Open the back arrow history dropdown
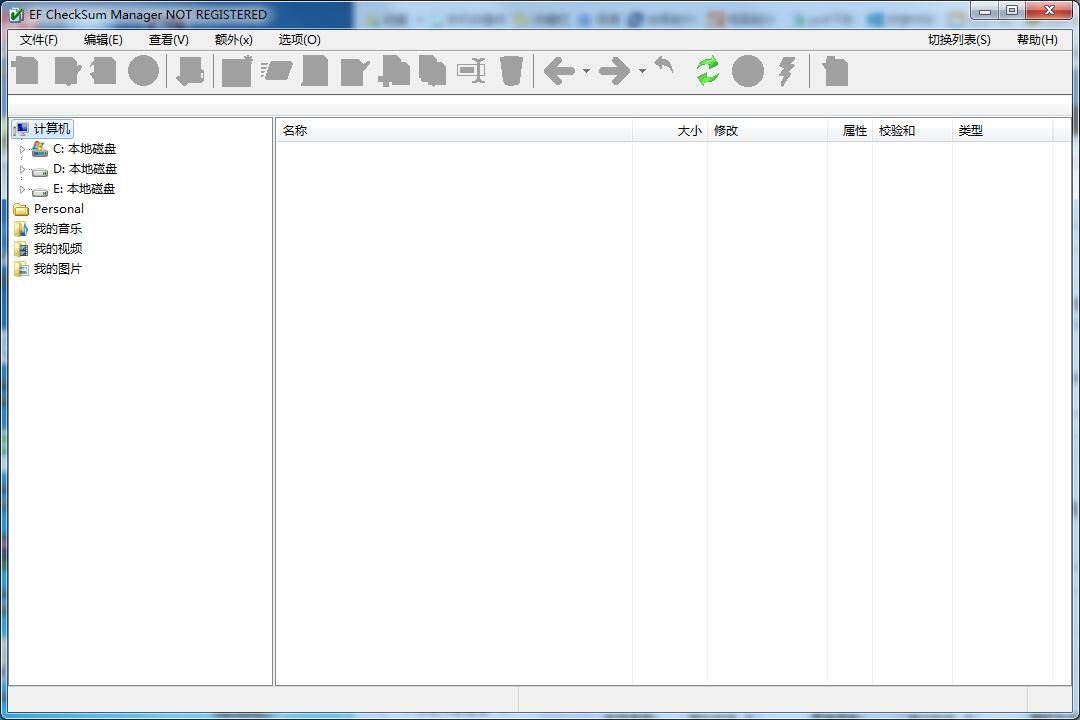1080x720 pixels. coord(587,71)
